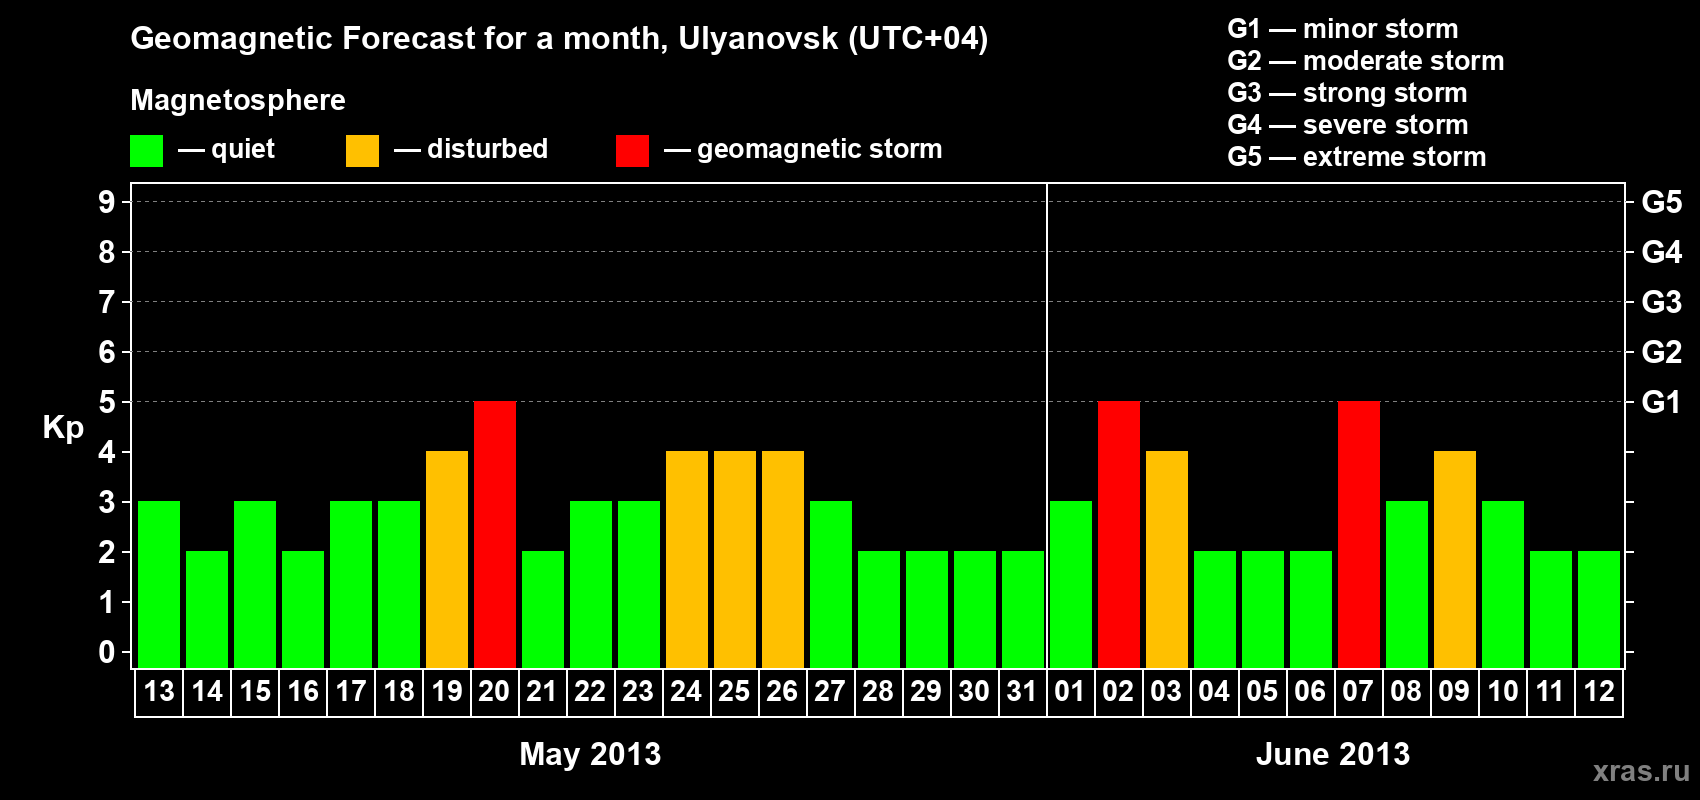Click the date label 02 on the axis

tap(1119, 691)
